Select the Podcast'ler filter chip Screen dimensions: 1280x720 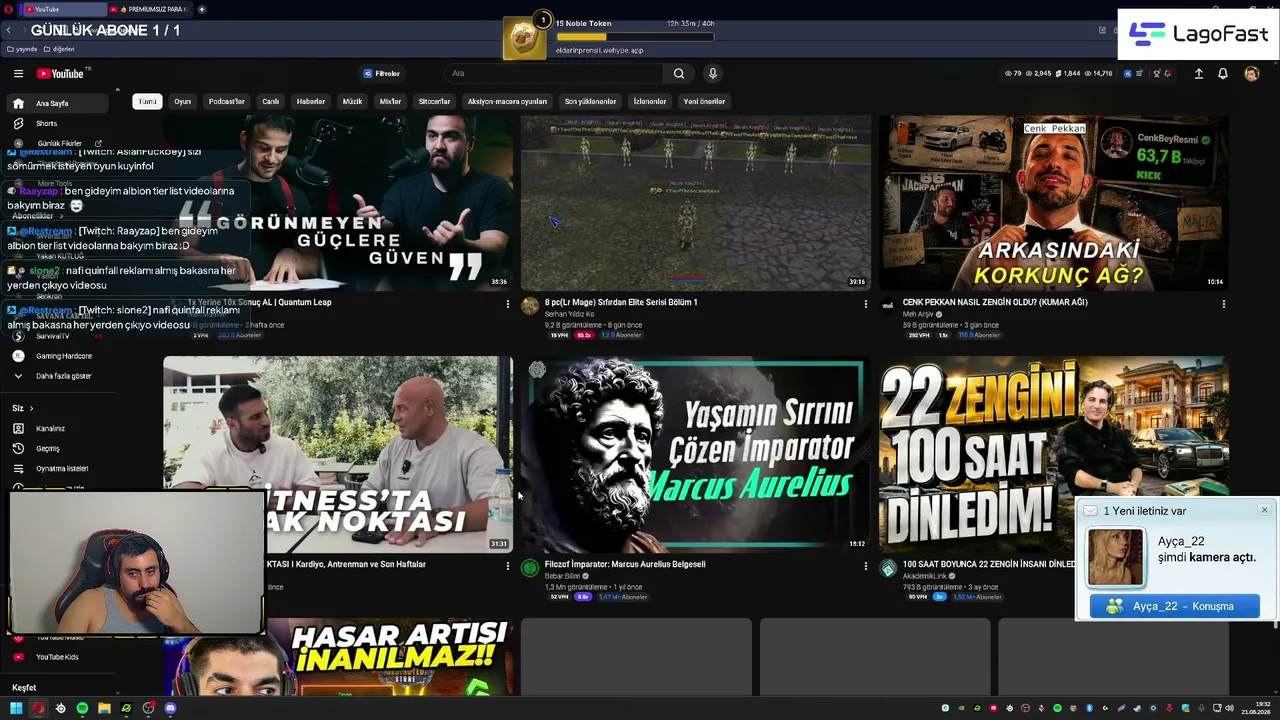[227, 101]
